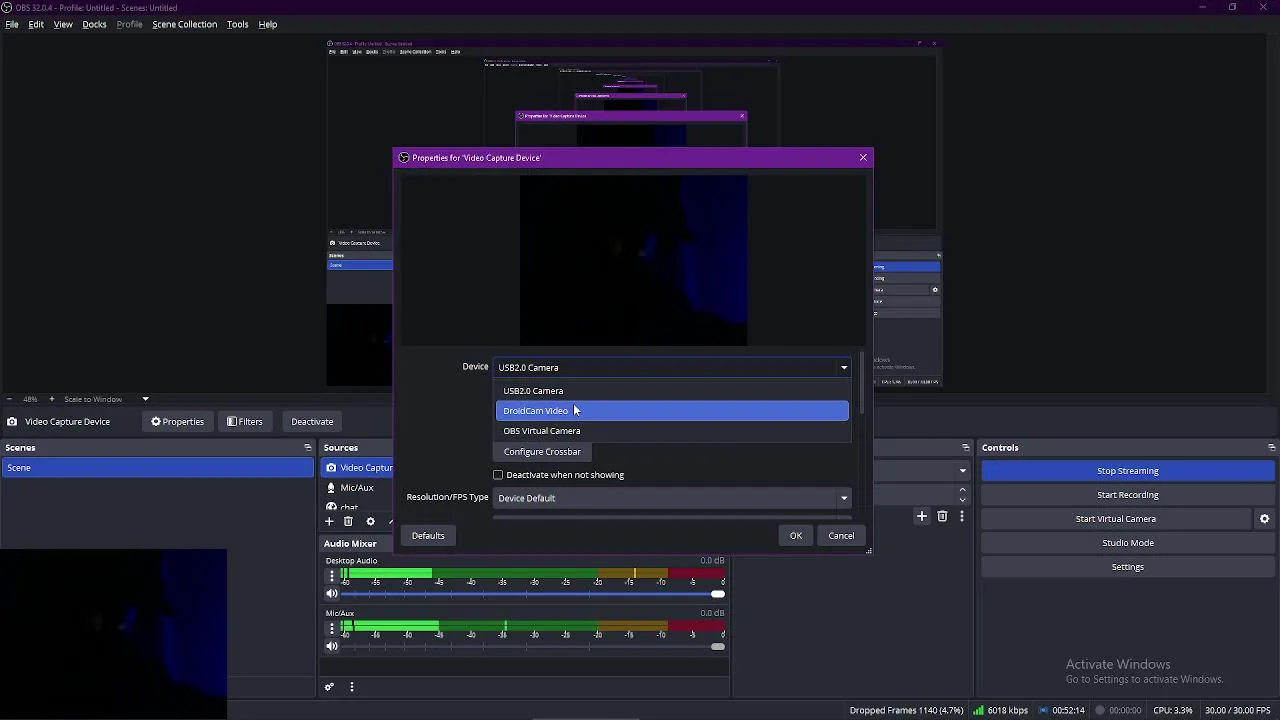
Task: Open the Docks menu
Action: click(94, 24)
